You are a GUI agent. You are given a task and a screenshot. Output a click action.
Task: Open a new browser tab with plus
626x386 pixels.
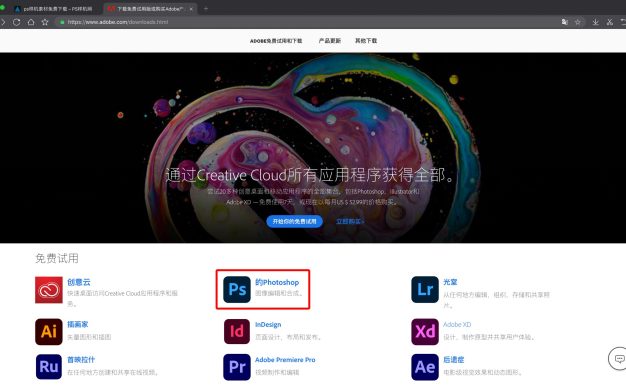point(206,8)
